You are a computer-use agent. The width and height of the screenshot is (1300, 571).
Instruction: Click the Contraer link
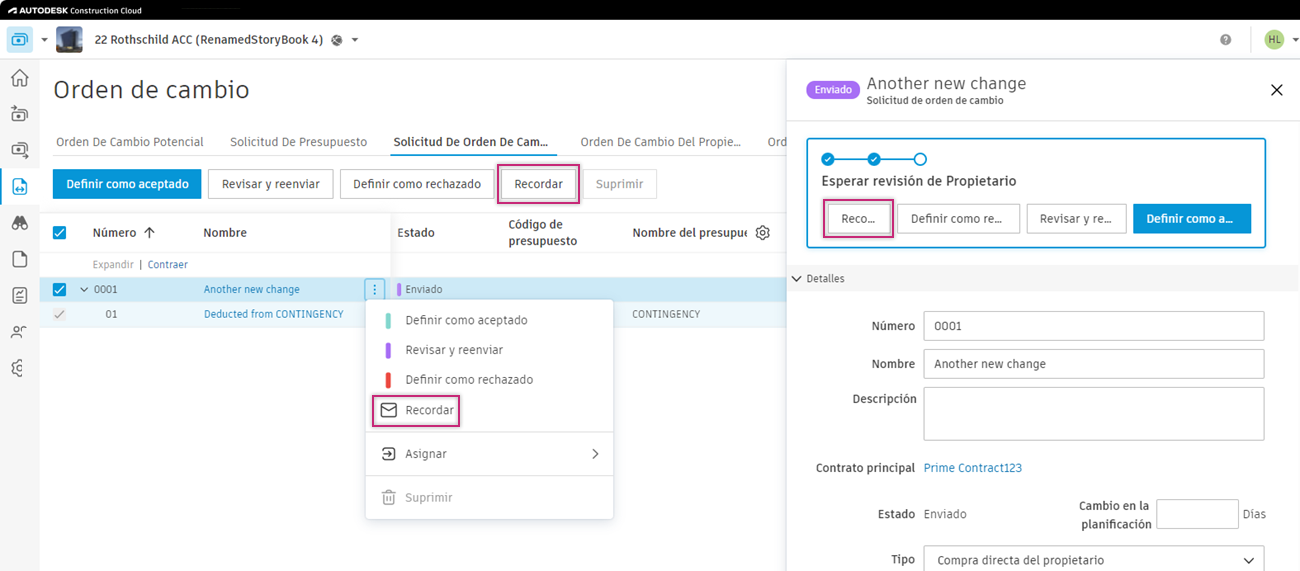[168, 265]
